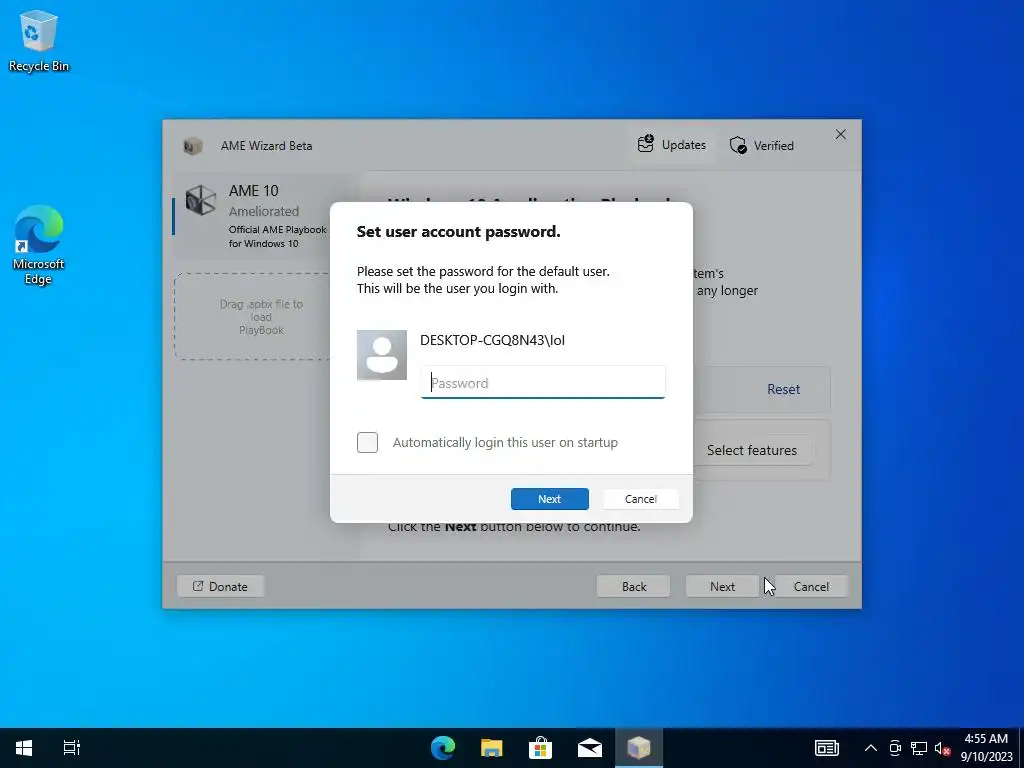Open News and interests taskbar icon
Viewport: 1024px width, 768px height.
coord(827,748)
